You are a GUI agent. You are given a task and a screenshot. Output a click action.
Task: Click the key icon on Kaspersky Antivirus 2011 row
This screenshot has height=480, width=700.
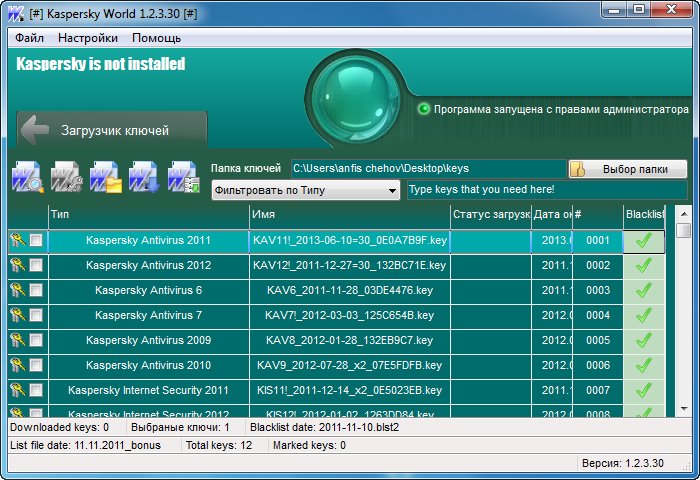pos(18,240)
